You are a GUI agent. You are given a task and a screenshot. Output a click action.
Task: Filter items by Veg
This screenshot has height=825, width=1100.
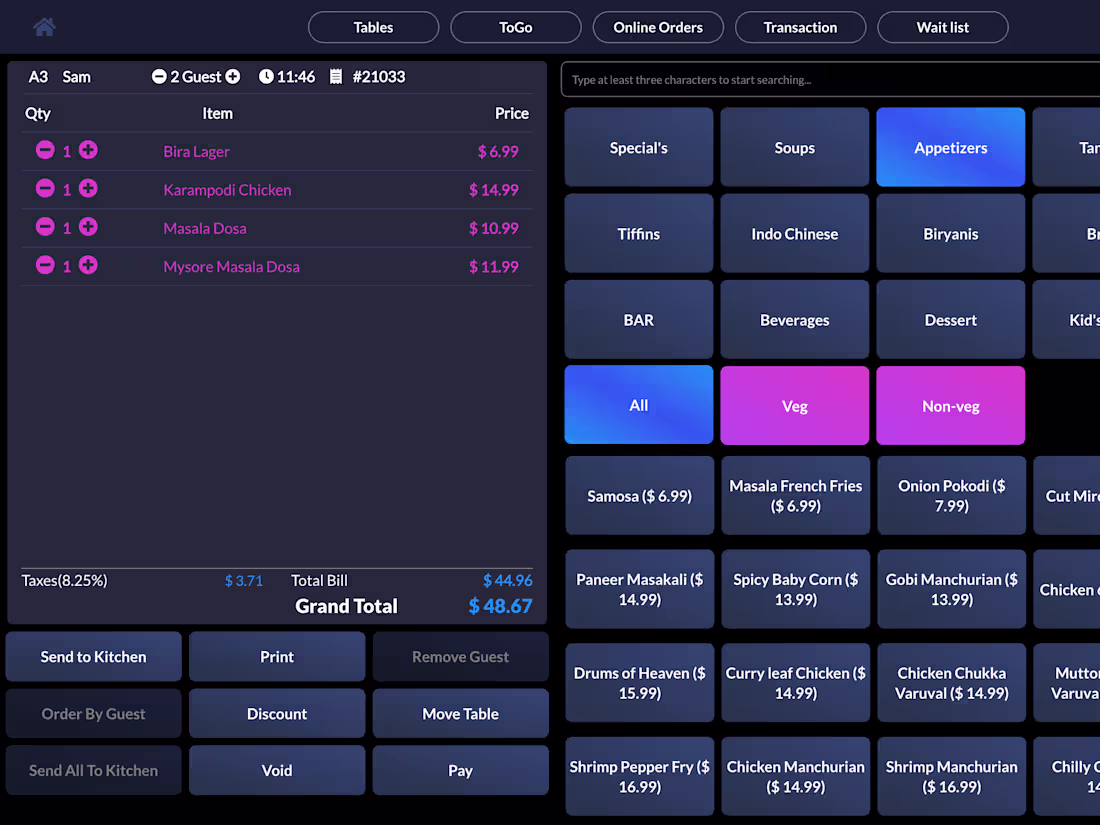click(x=795, y=405)
